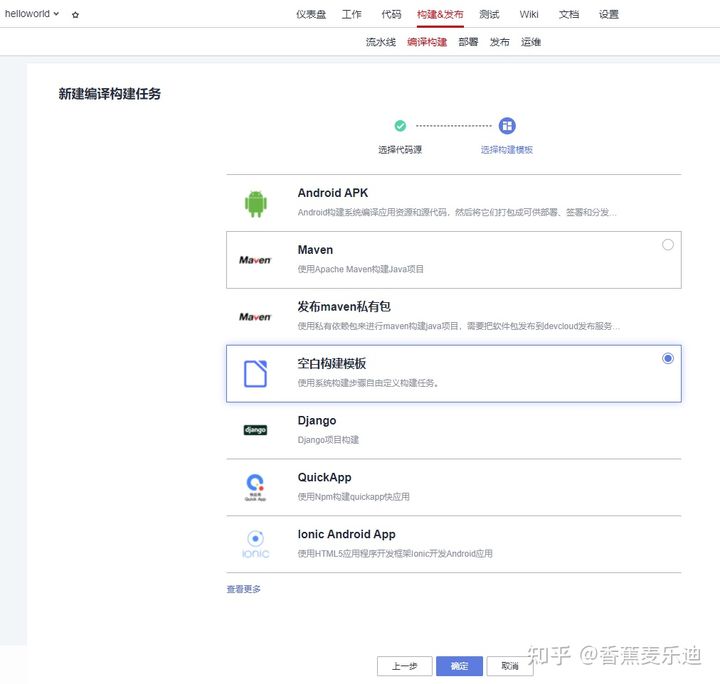The width and height of the screenshot is (720, 684).
Task: Click the 查看更多 link
Action: tap(243, 589)
